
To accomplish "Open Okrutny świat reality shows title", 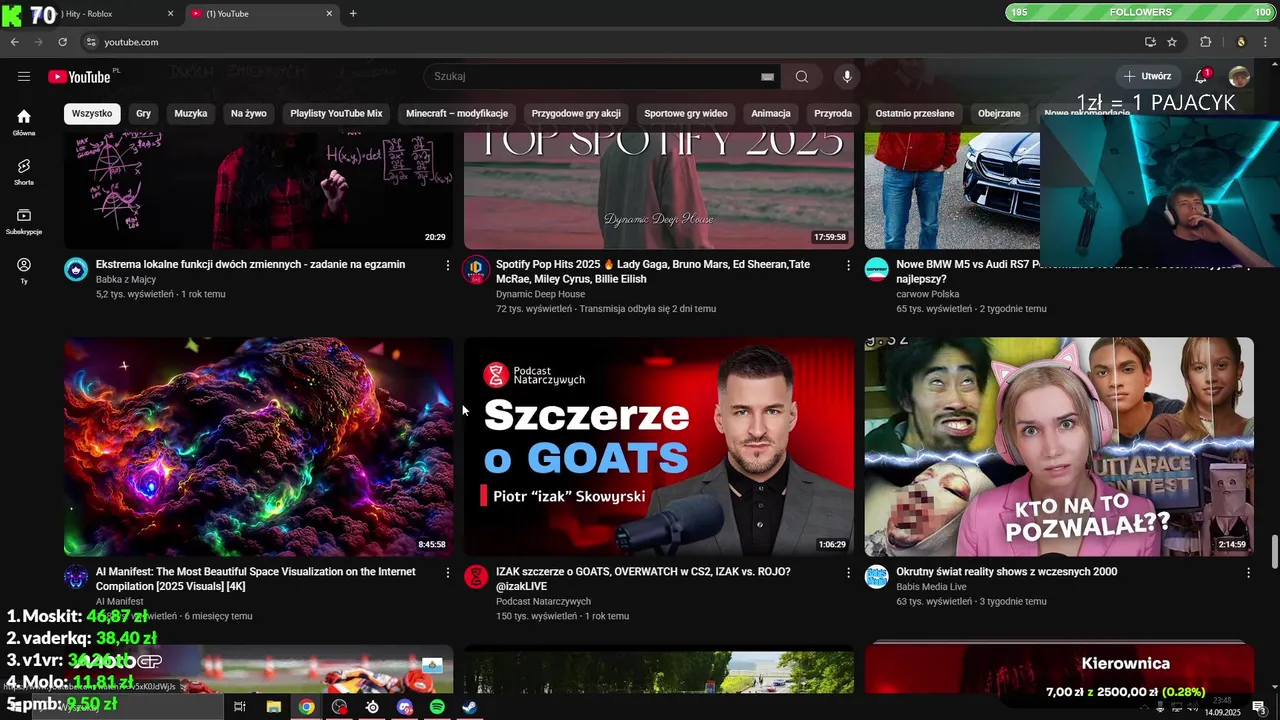I will point(1007,572).
